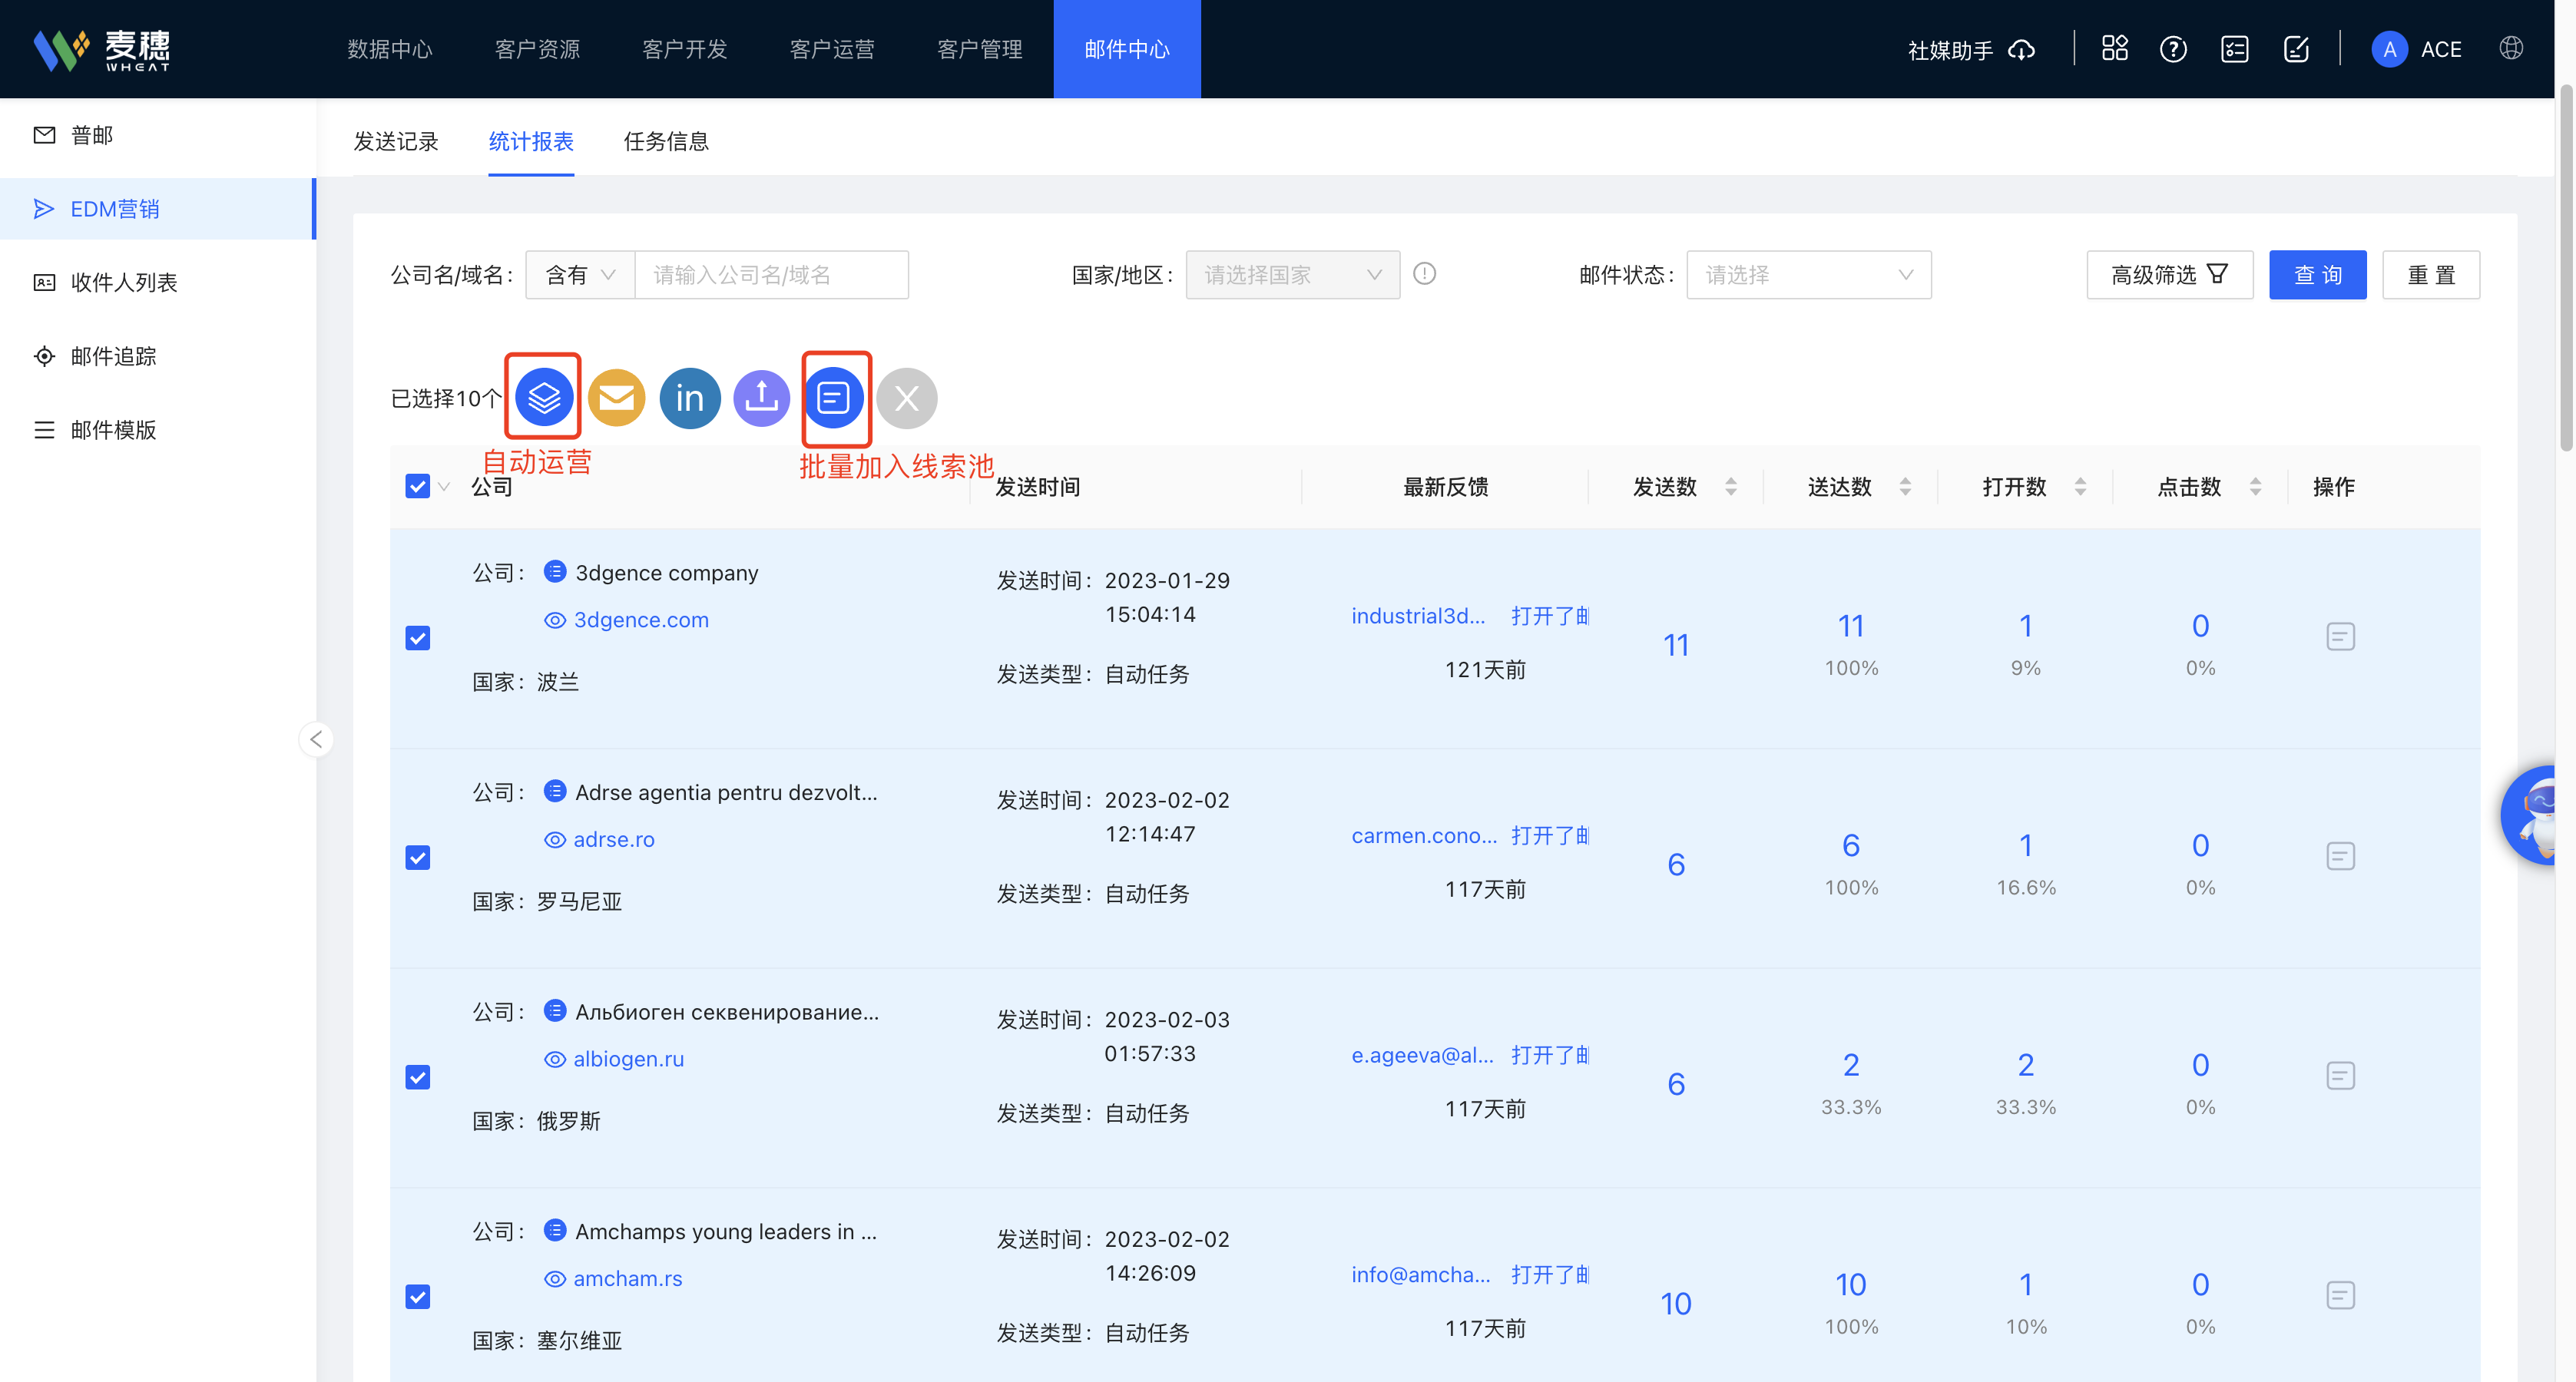Switch to 任务信息 tab

(666, 142)
